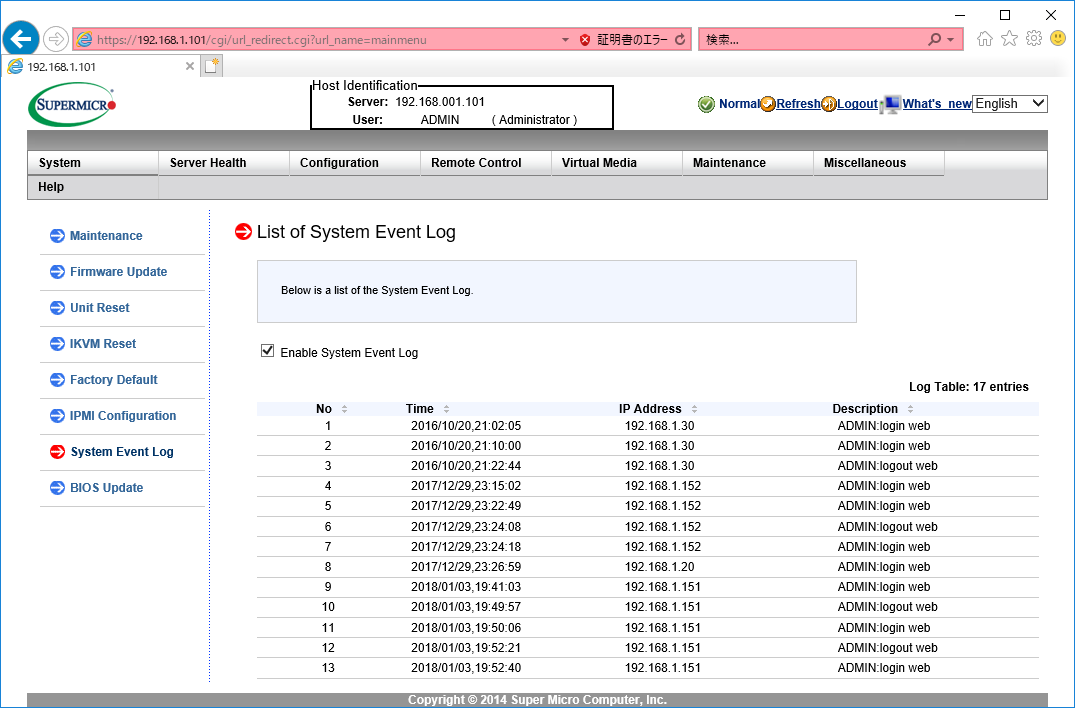
Task: Click the What's new monitor icon
Action: pos(890,104)
